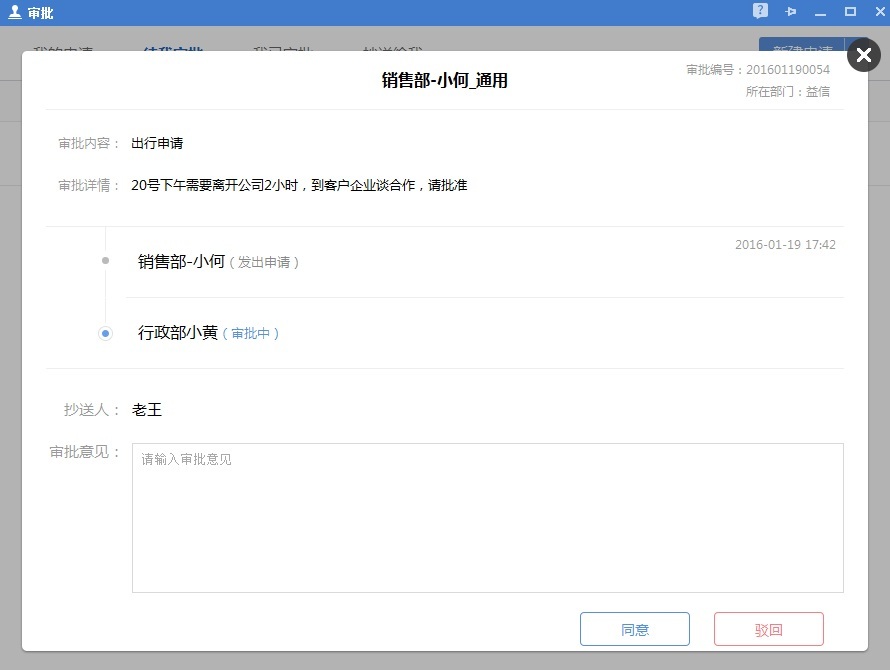Viewport: 890px width, 670px height.
Task: Approve the request with 同意 button
Action: point(635,629)
